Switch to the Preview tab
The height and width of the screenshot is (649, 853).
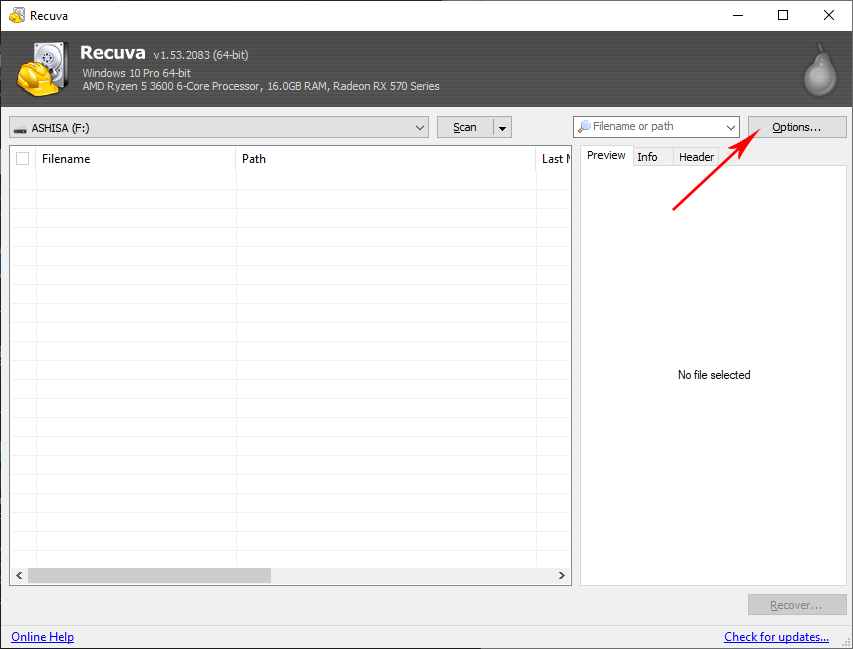(x=606, y=156)
